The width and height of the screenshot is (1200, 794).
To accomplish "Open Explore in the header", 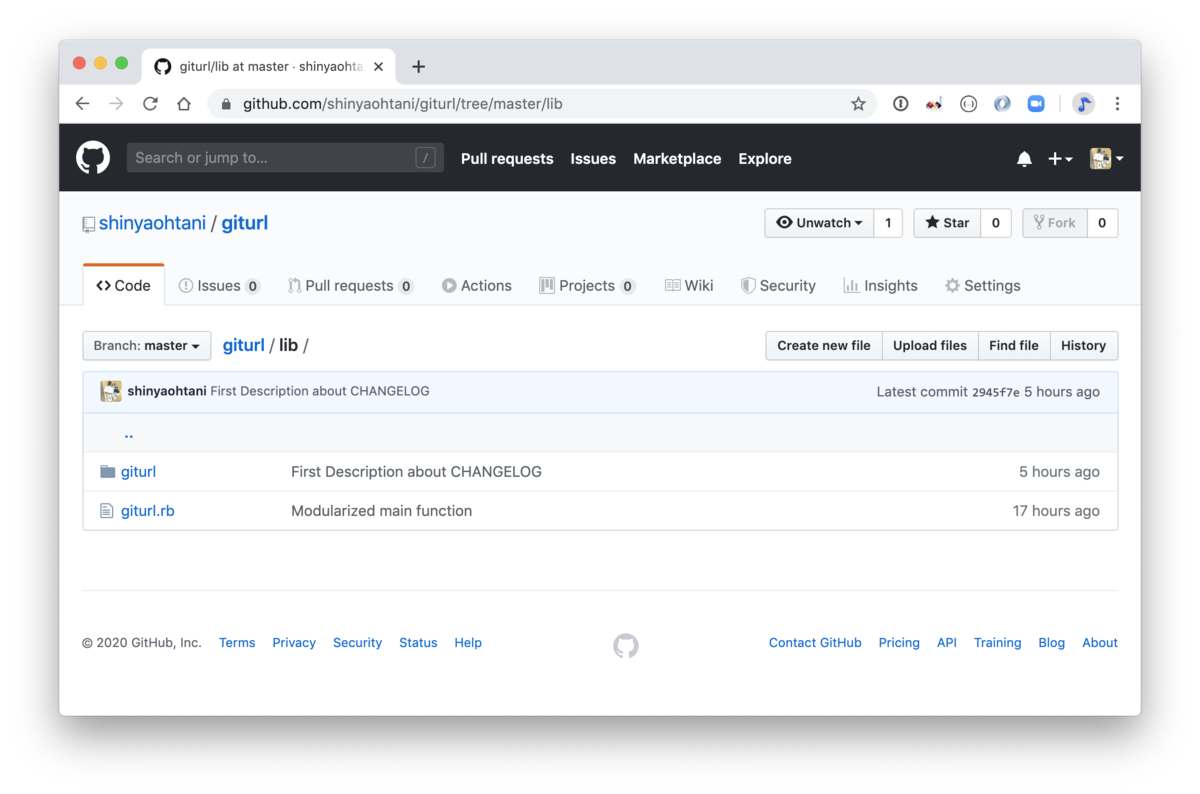I will tap(765, 159).
